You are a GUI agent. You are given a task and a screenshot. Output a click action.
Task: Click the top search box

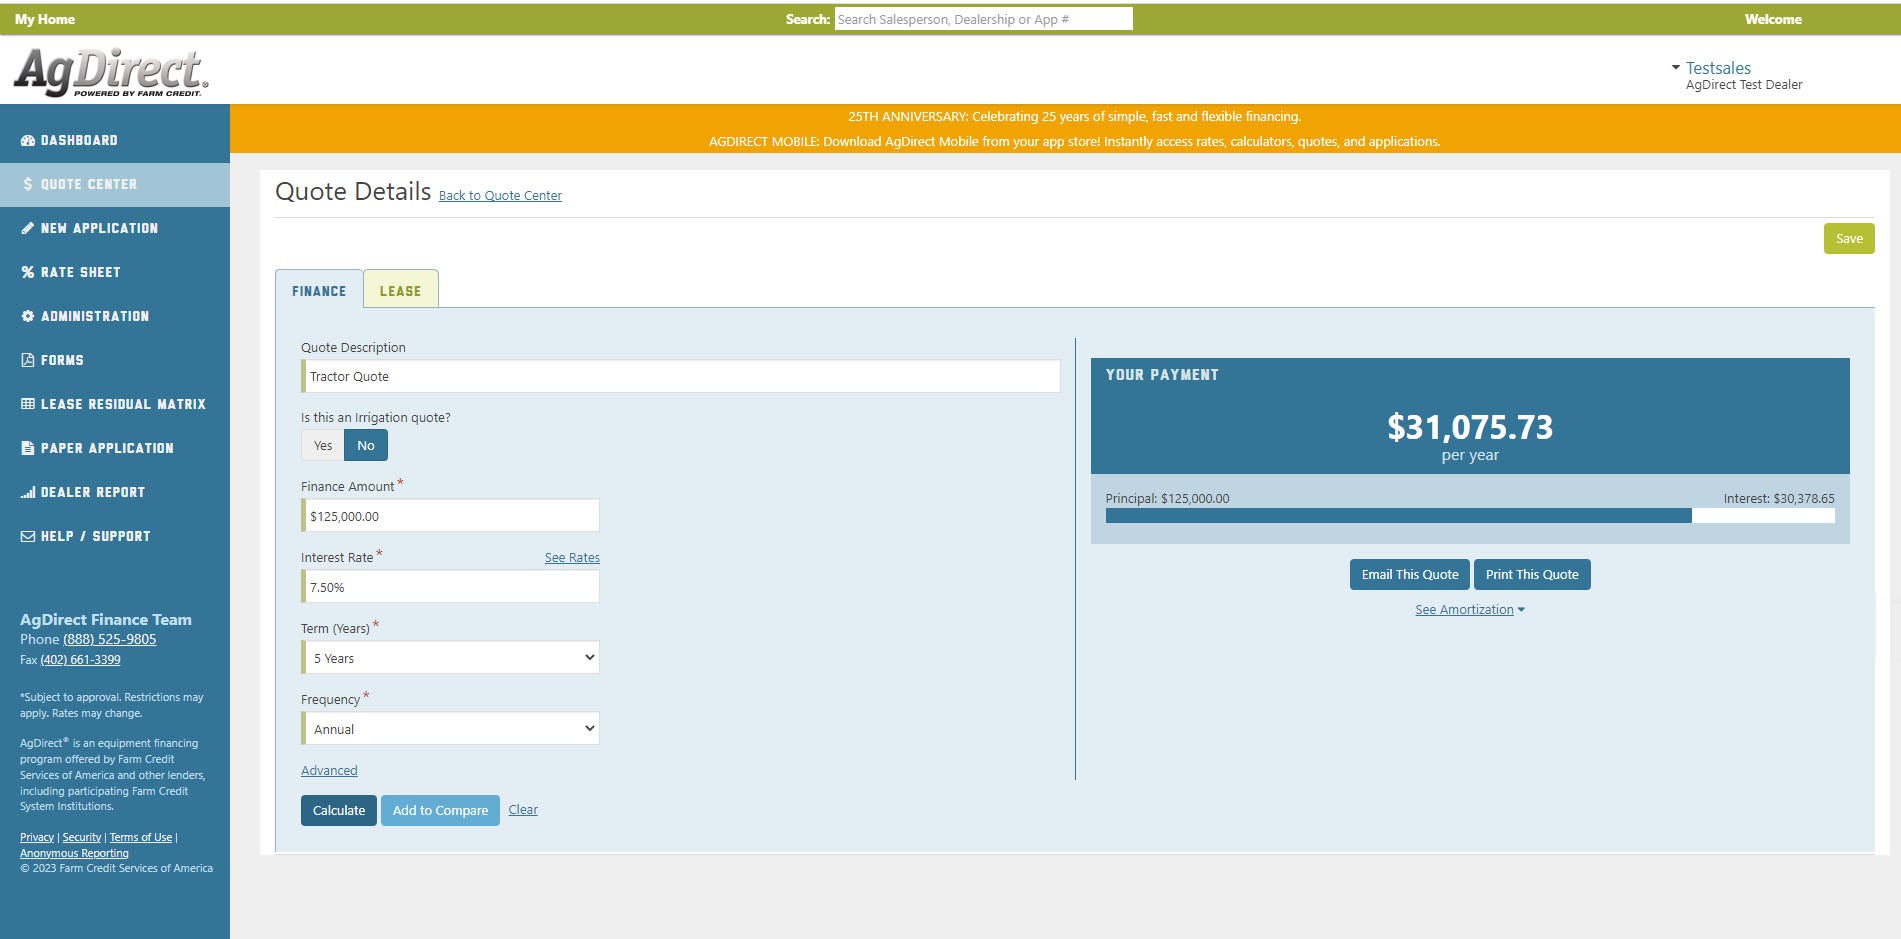[x=984, y=19]
